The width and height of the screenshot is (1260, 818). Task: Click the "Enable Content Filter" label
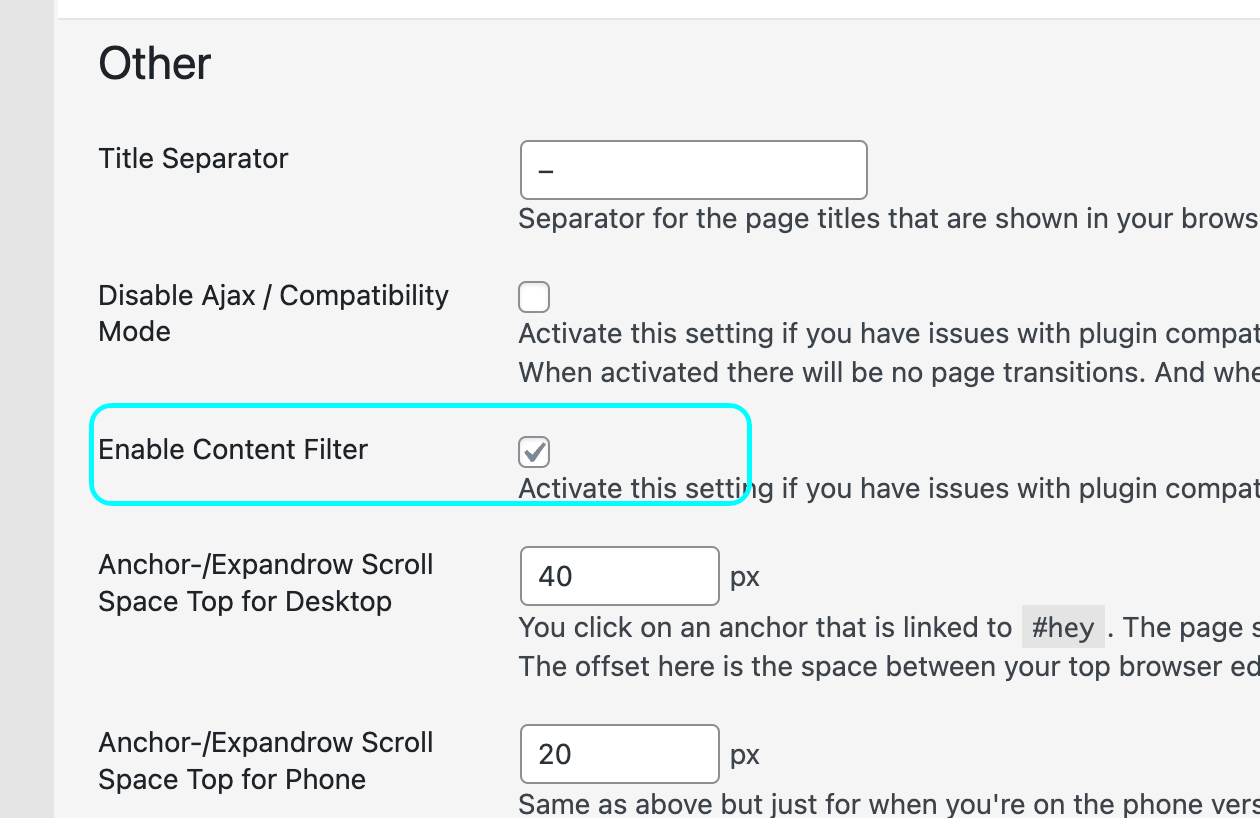(x=233, y=450)
